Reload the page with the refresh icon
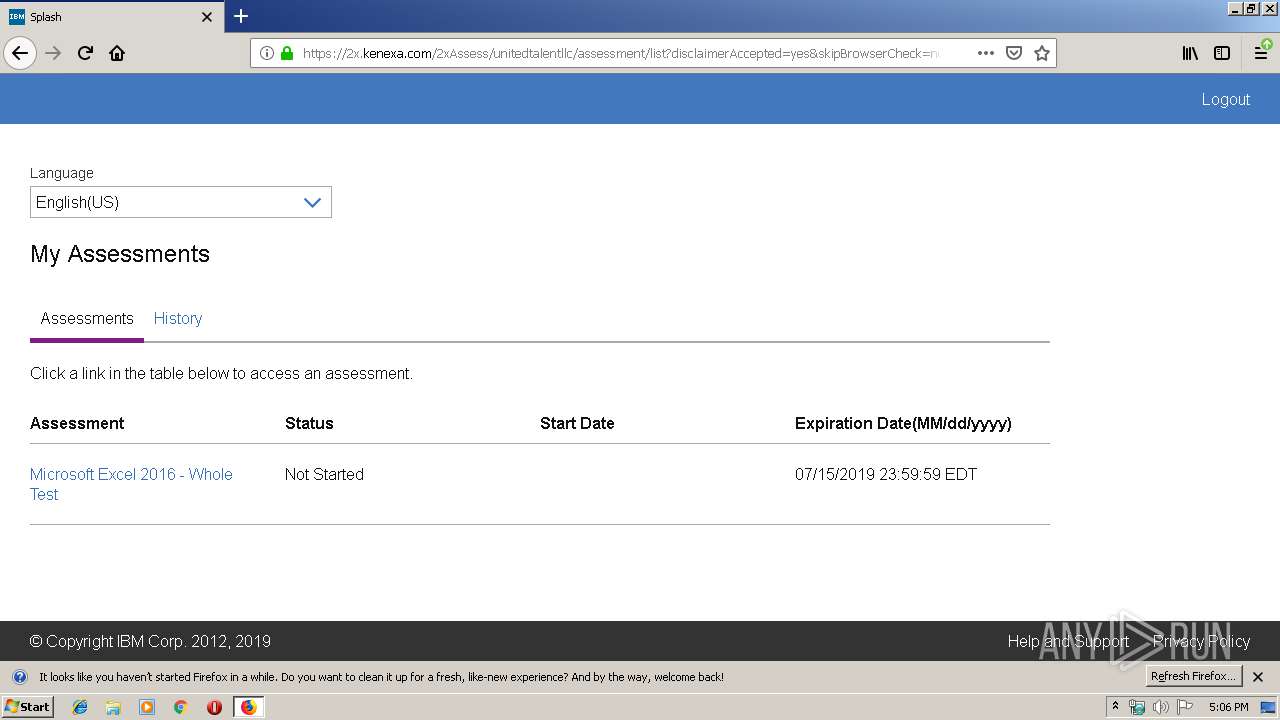This screenshot has width=1280, height=720. pos(85,53)
